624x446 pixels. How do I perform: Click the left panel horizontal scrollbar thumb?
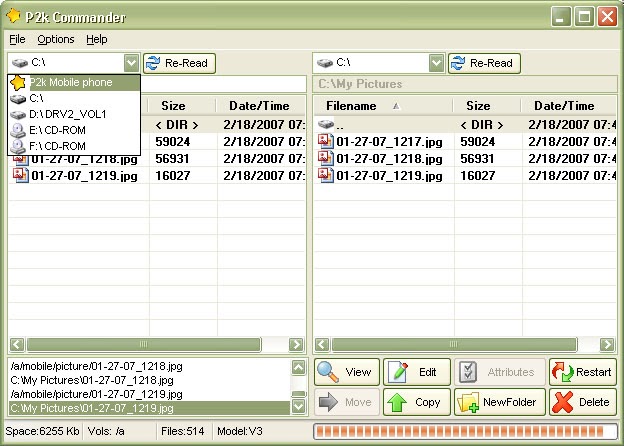point(144,345)
